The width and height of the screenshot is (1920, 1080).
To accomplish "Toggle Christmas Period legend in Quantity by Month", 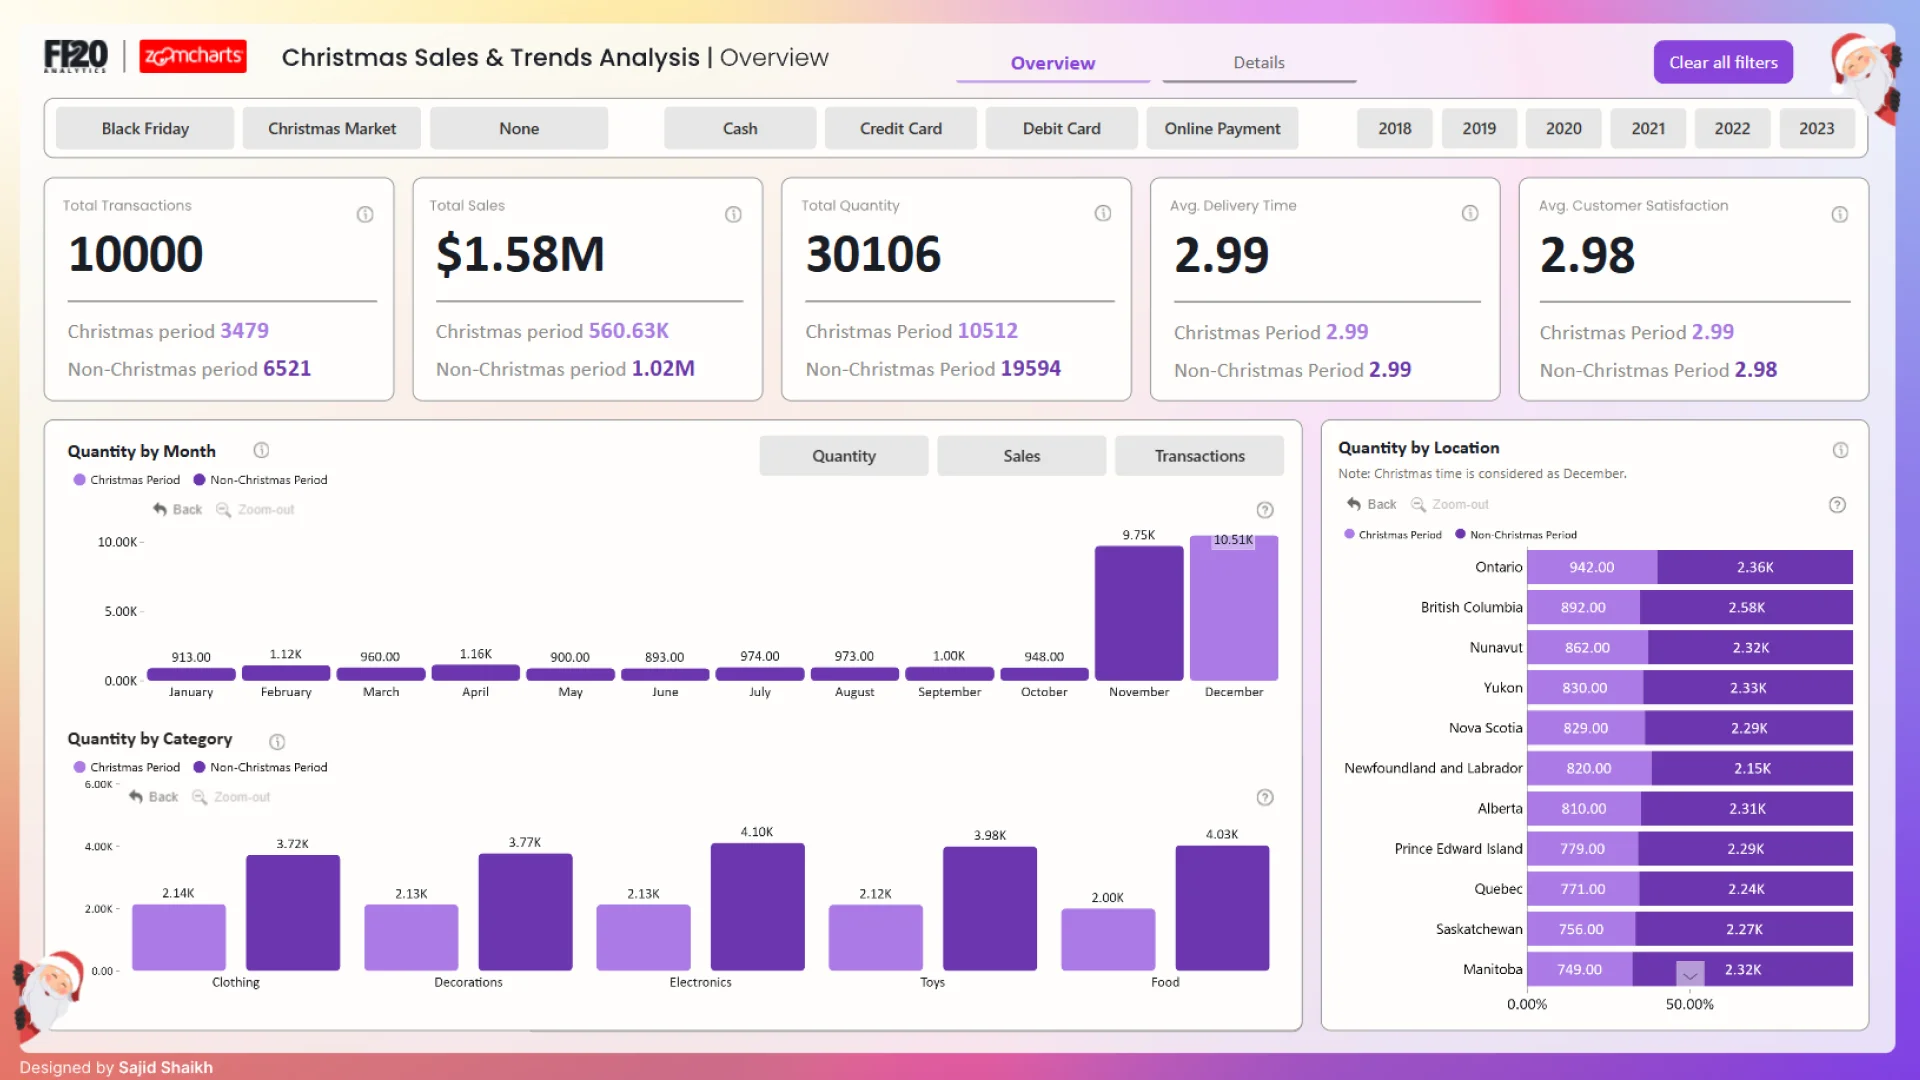I will (x=127, y=480).
